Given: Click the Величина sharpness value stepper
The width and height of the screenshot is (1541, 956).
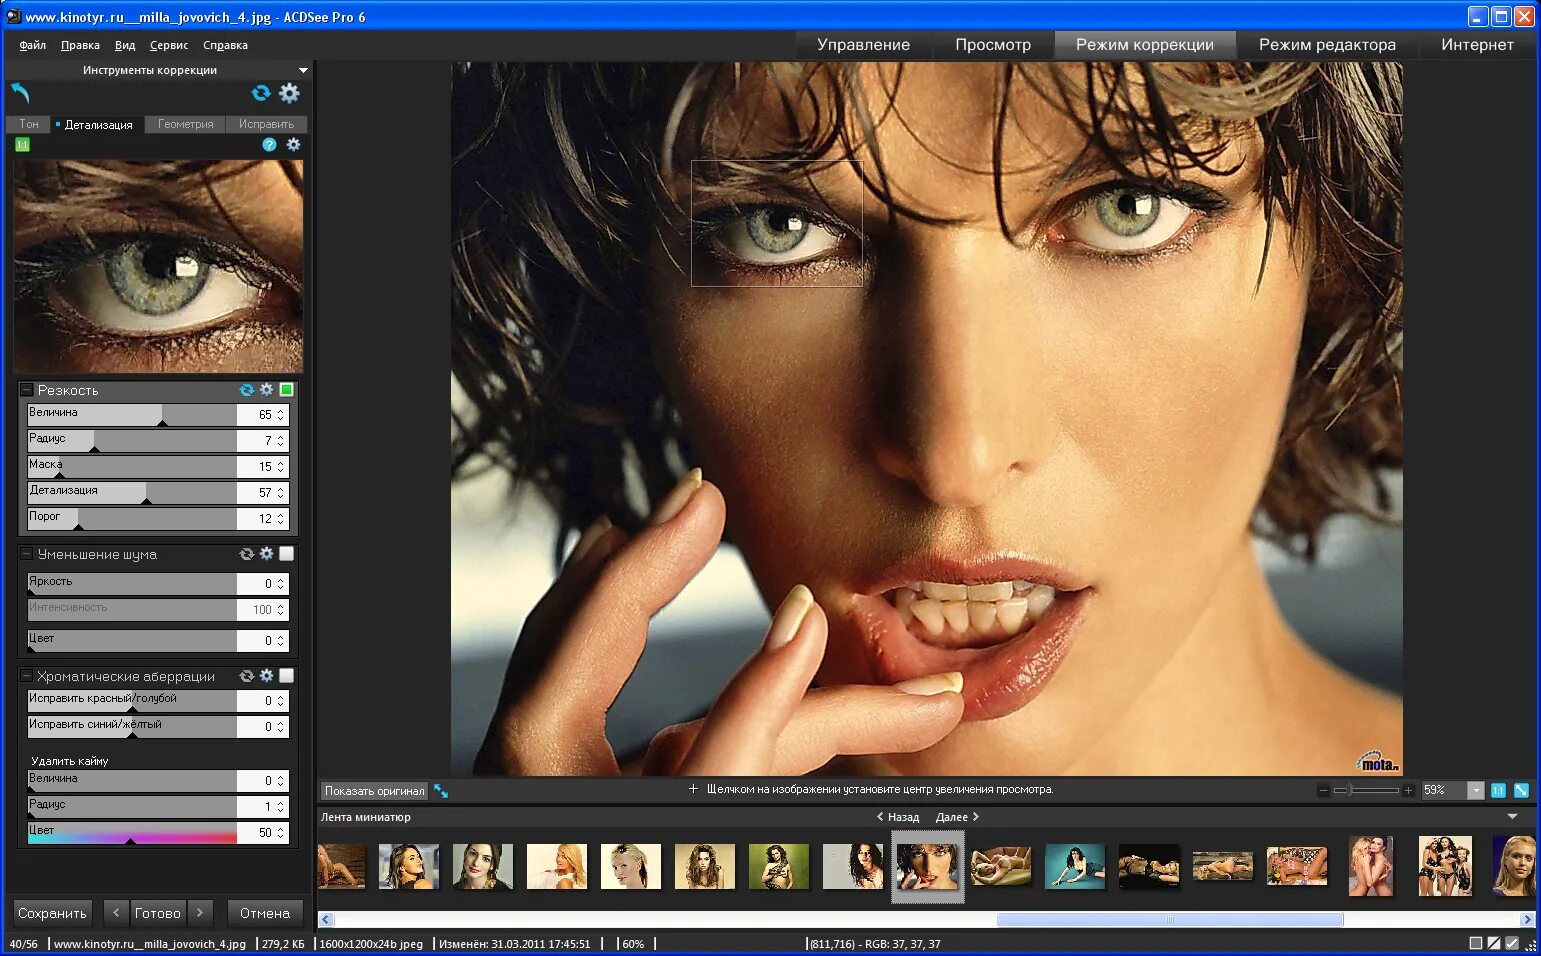Looking at the screenshot, I should [281, 415].
